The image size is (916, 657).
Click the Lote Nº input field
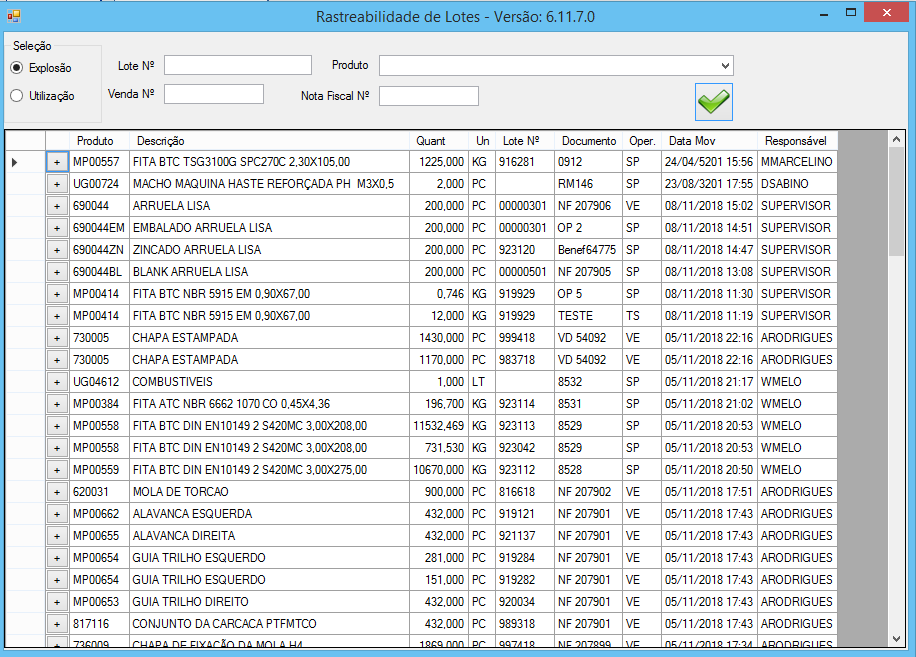click(x=238, y=65)
